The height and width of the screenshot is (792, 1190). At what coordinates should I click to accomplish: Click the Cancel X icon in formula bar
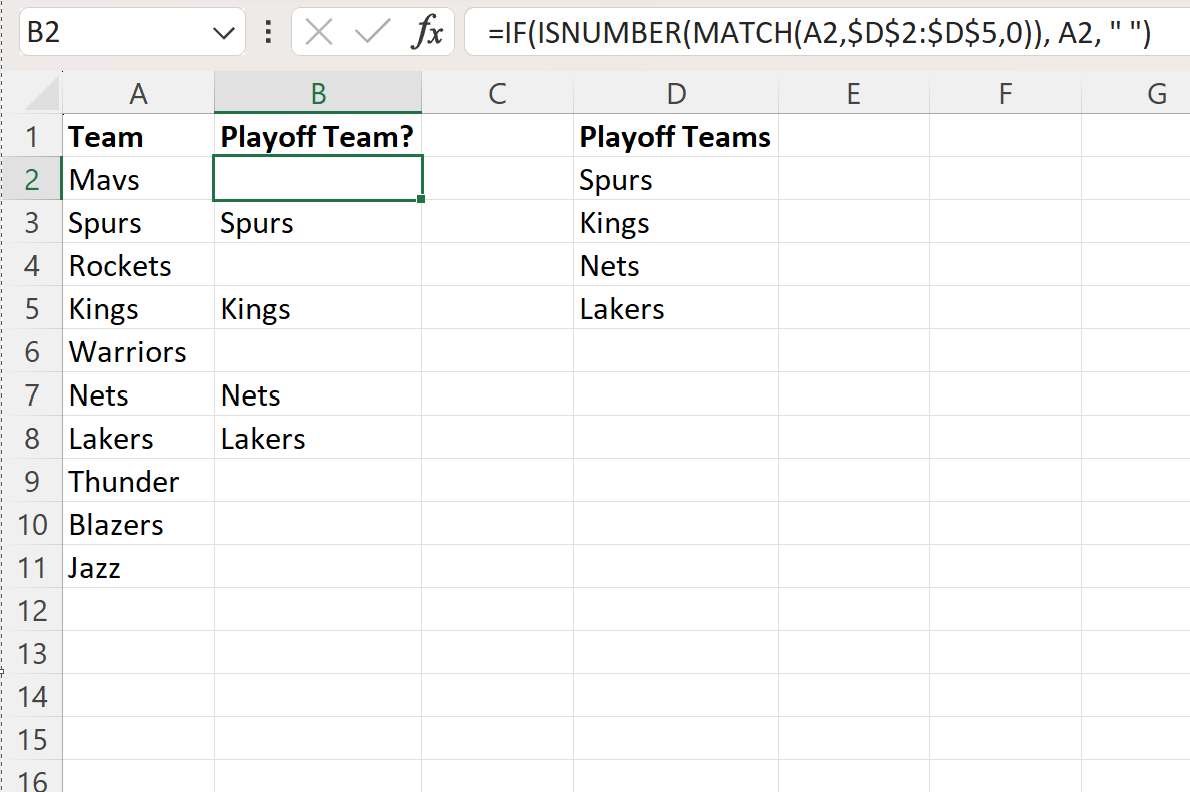click(x=319, y=33)
